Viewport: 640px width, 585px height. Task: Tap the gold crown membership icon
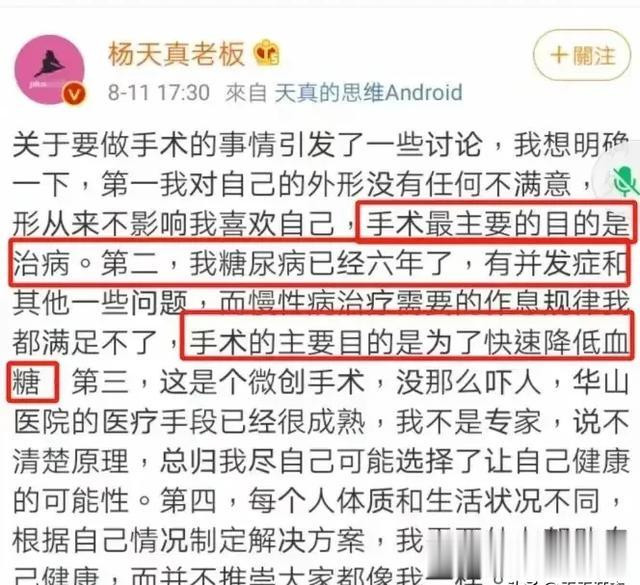pos(267,53)
